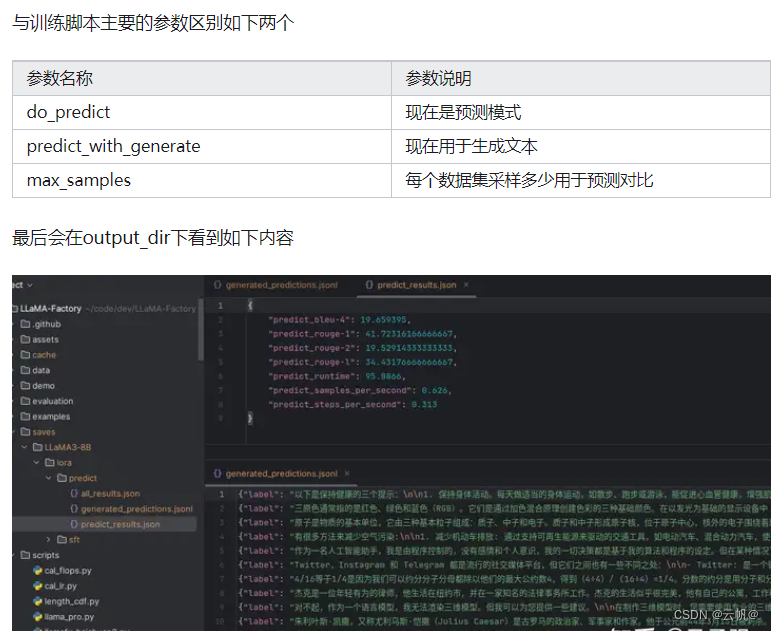This screenshot has height=631, width=774.
Task: Collapse the predict folder chevron
Action: [x=48, y=477]
